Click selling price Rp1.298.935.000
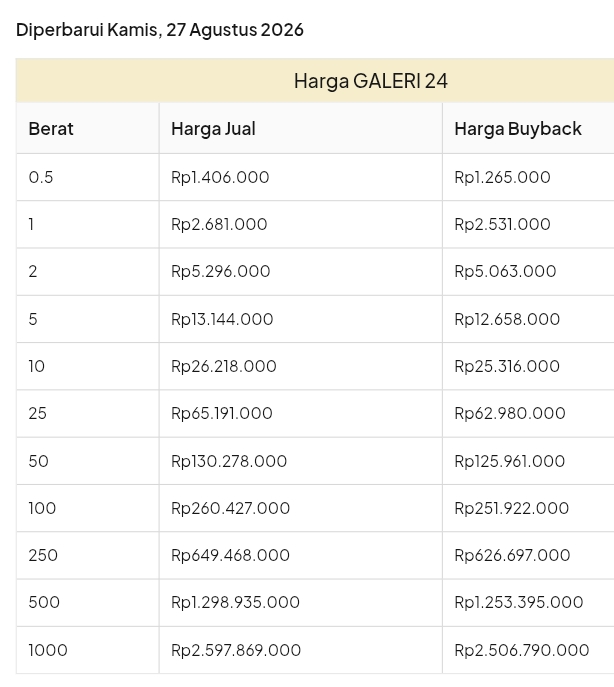The width and height of the screenshot is (614, 687). pos(235,602)
